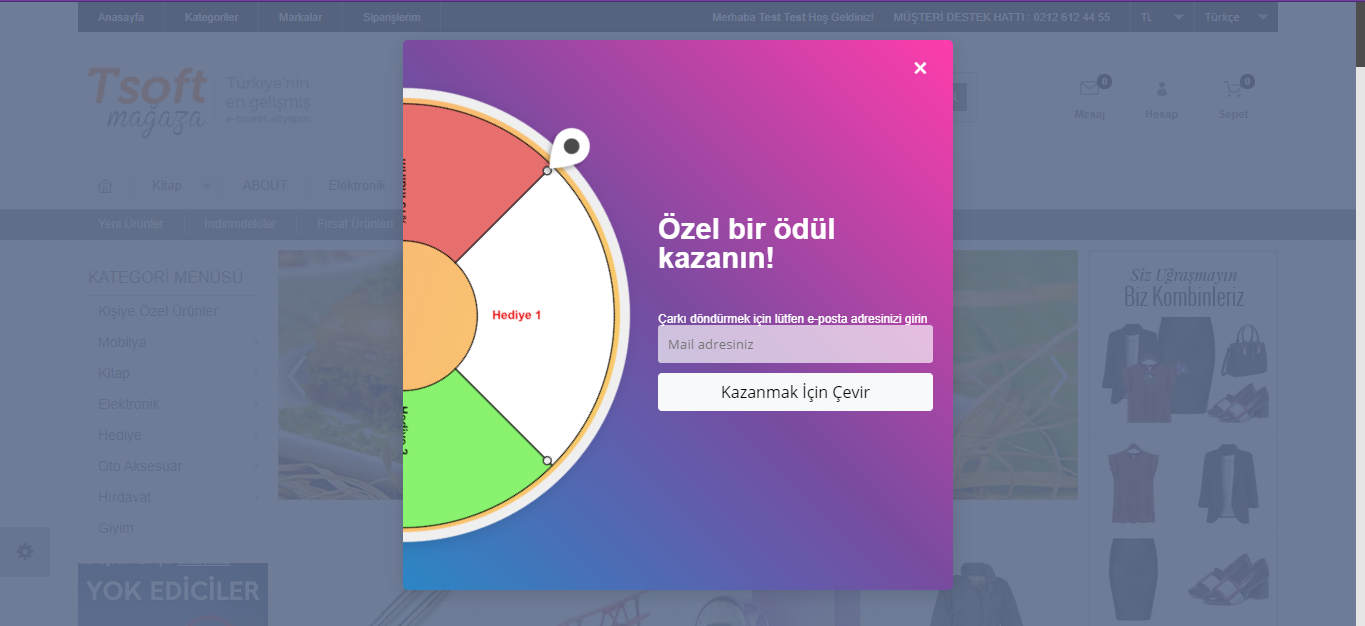Expand the Oto Aksesuar category arrow
The width and height of the screenshot is (1365, 626).
click(256, 466)
